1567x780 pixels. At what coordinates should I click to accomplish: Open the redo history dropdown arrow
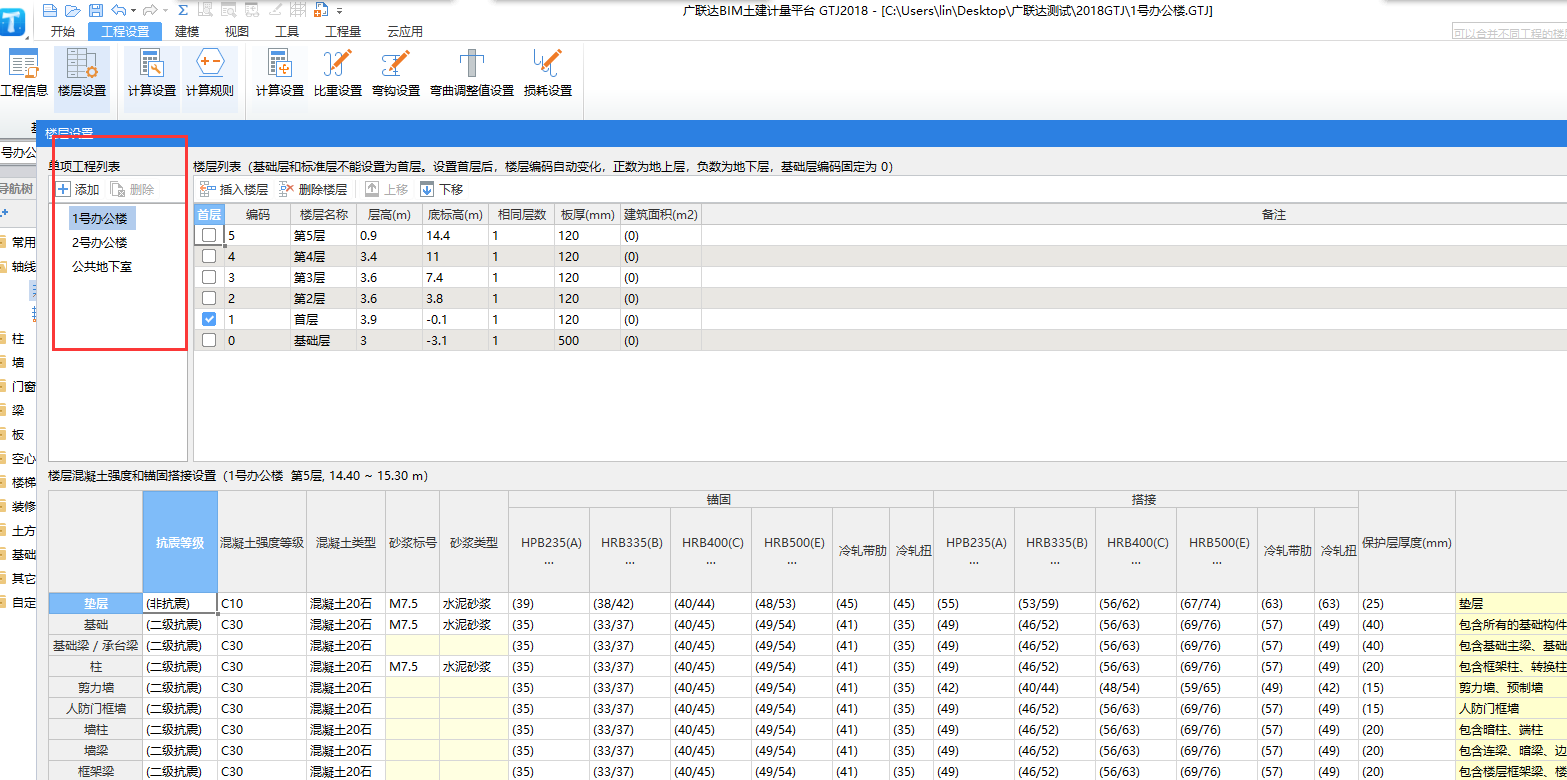click(164, 11)
